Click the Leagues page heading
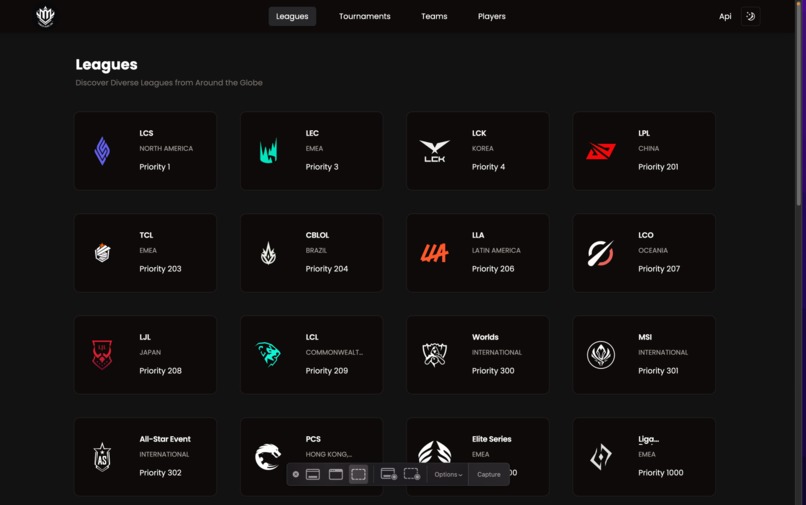This screenshot has width=806, height=505. (106, 64)
